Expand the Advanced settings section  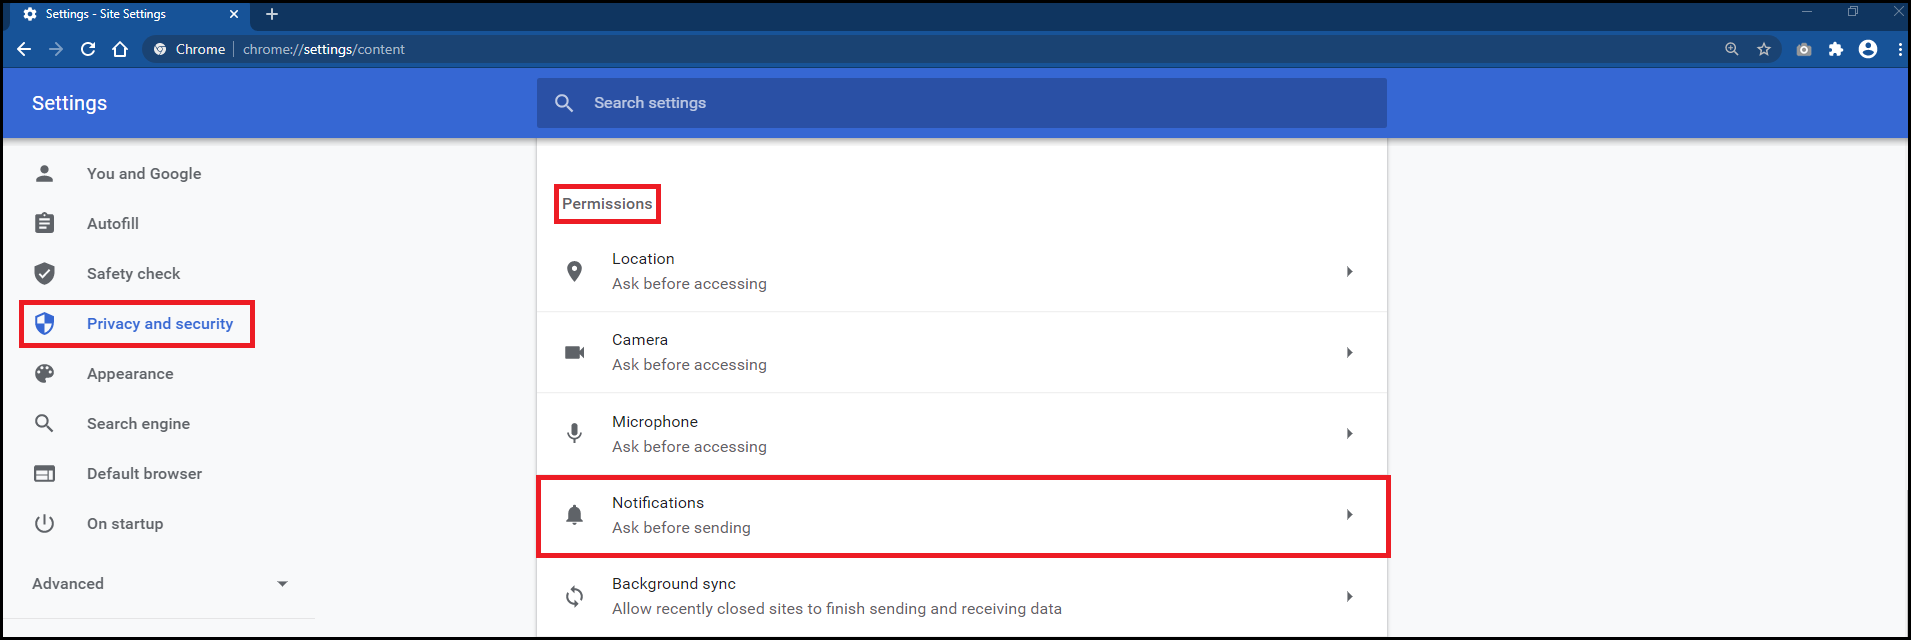(x=160, y=584)
